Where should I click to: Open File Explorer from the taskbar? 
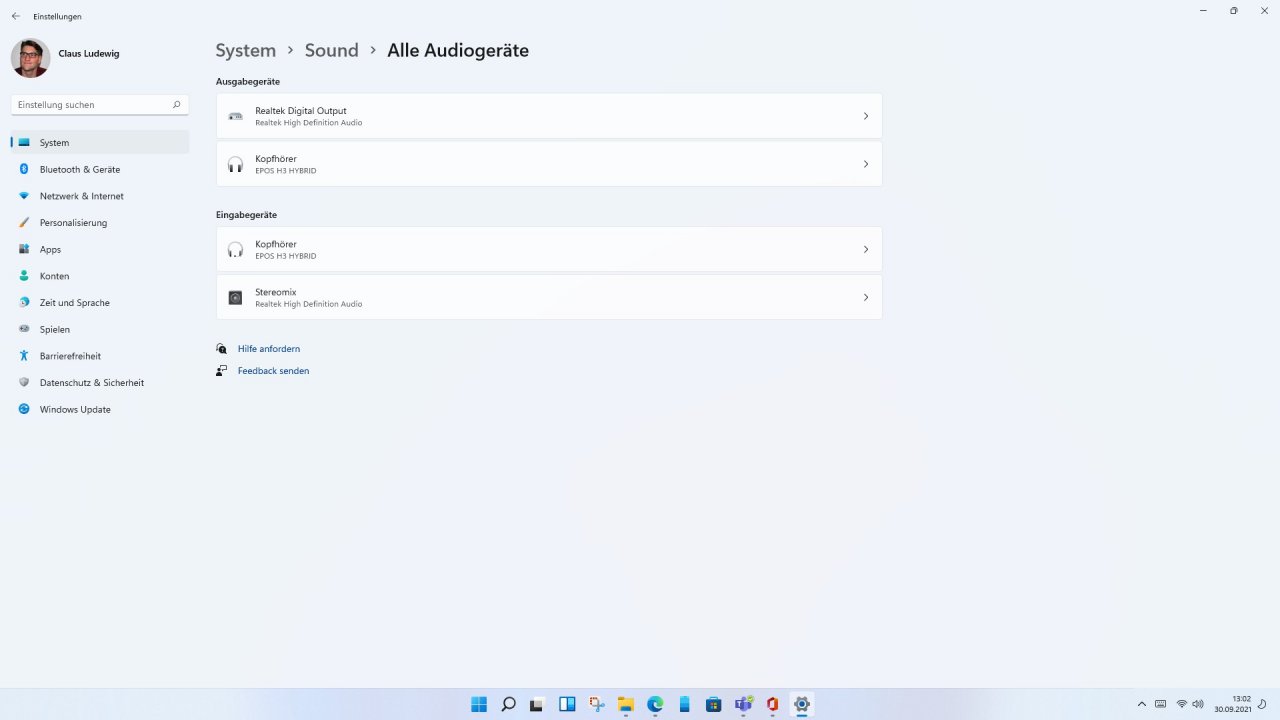[625, 704]
